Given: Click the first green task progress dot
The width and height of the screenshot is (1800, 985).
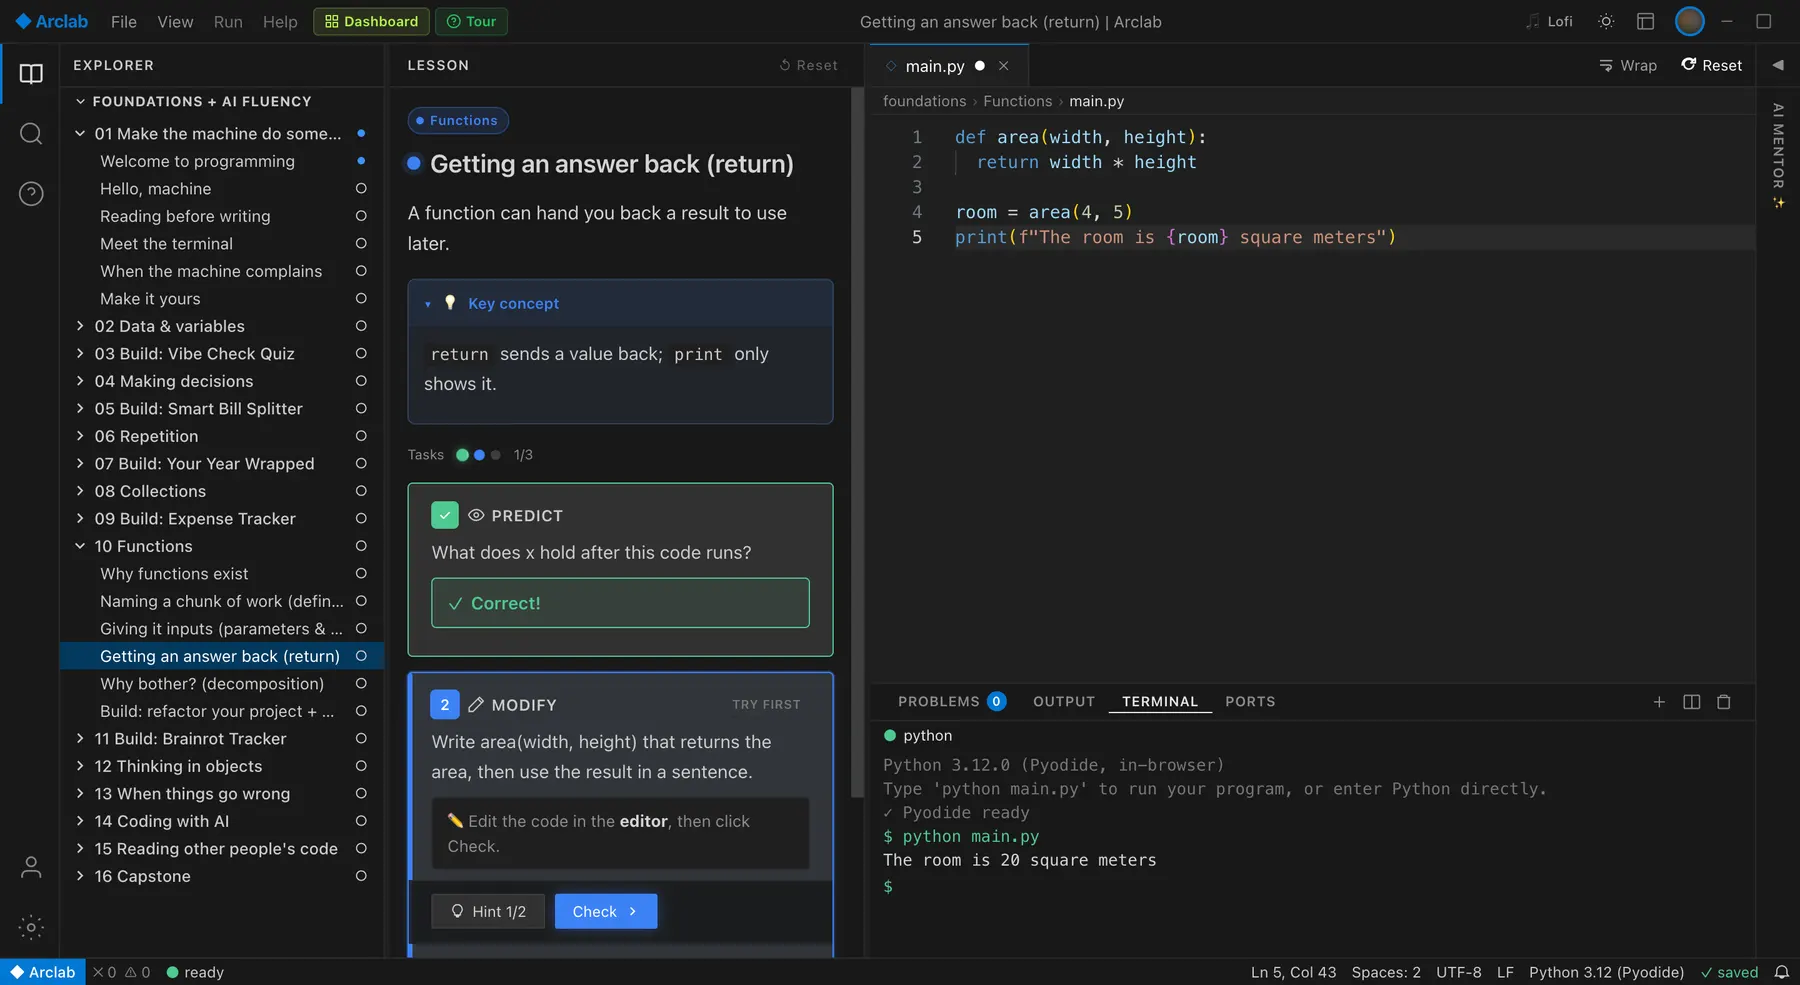Looking at the screenshot, I should (x=462, y=455).
